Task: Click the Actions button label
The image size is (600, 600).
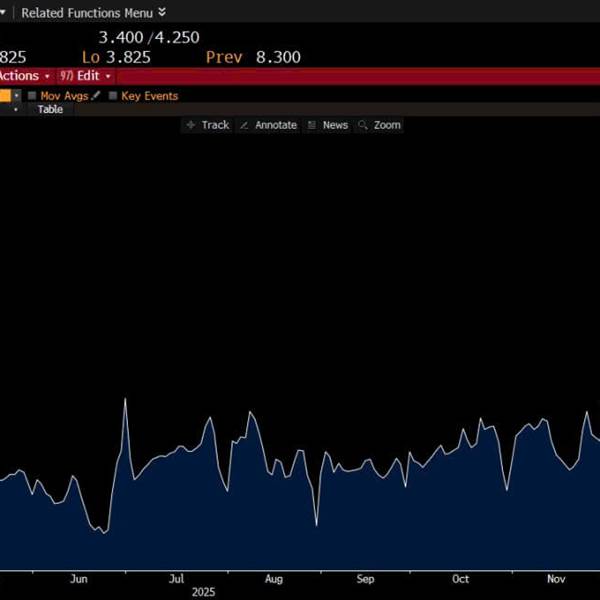Action: pos(18,76)
